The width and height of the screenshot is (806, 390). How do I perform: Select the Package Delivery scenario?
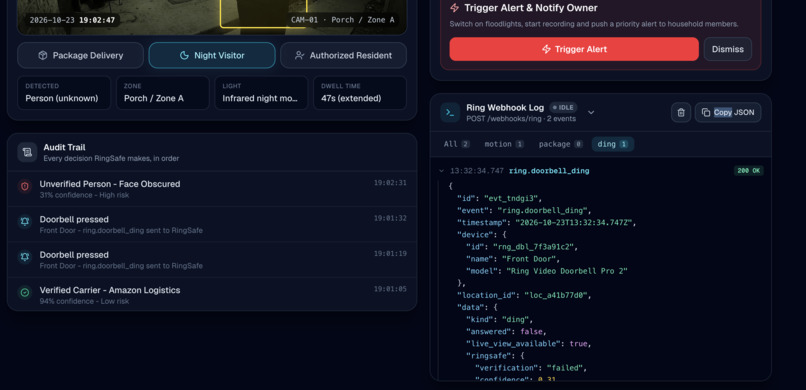[80, 55]
